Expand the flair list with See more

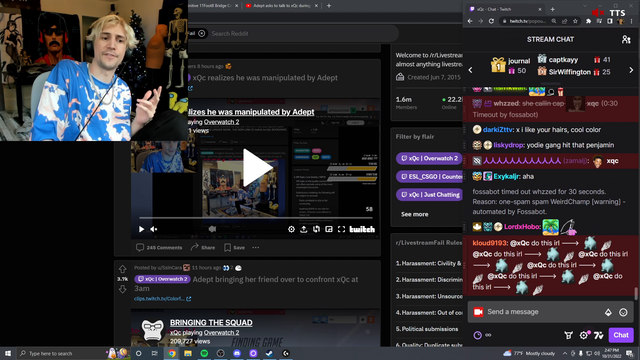click(x=414, y=214)
